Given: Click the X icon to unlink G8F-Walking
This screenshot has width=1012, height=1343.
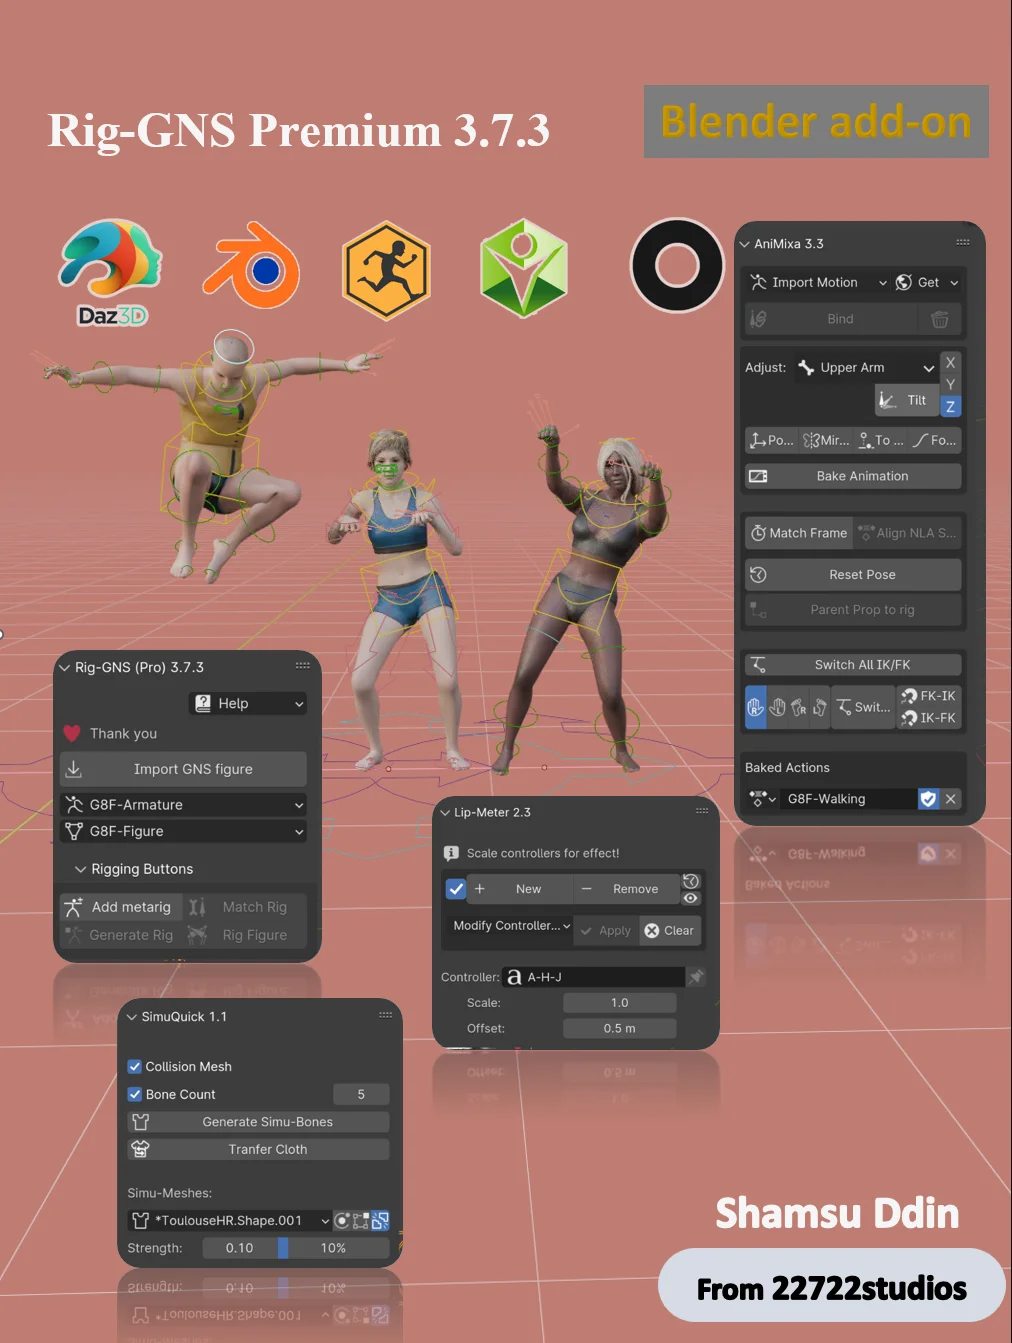Looking at the screenshot, I should click(x=951, y=799).
